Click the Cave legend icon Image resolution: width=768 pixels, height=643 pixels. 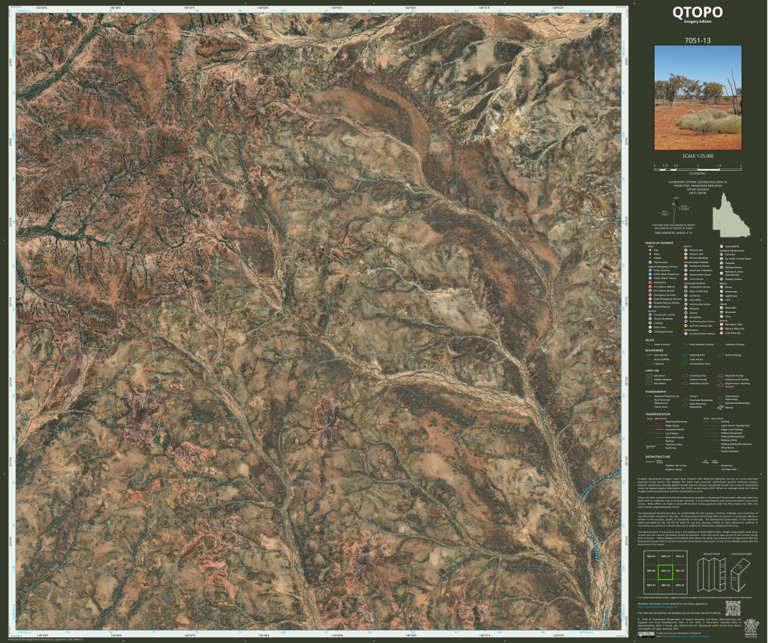721,316
